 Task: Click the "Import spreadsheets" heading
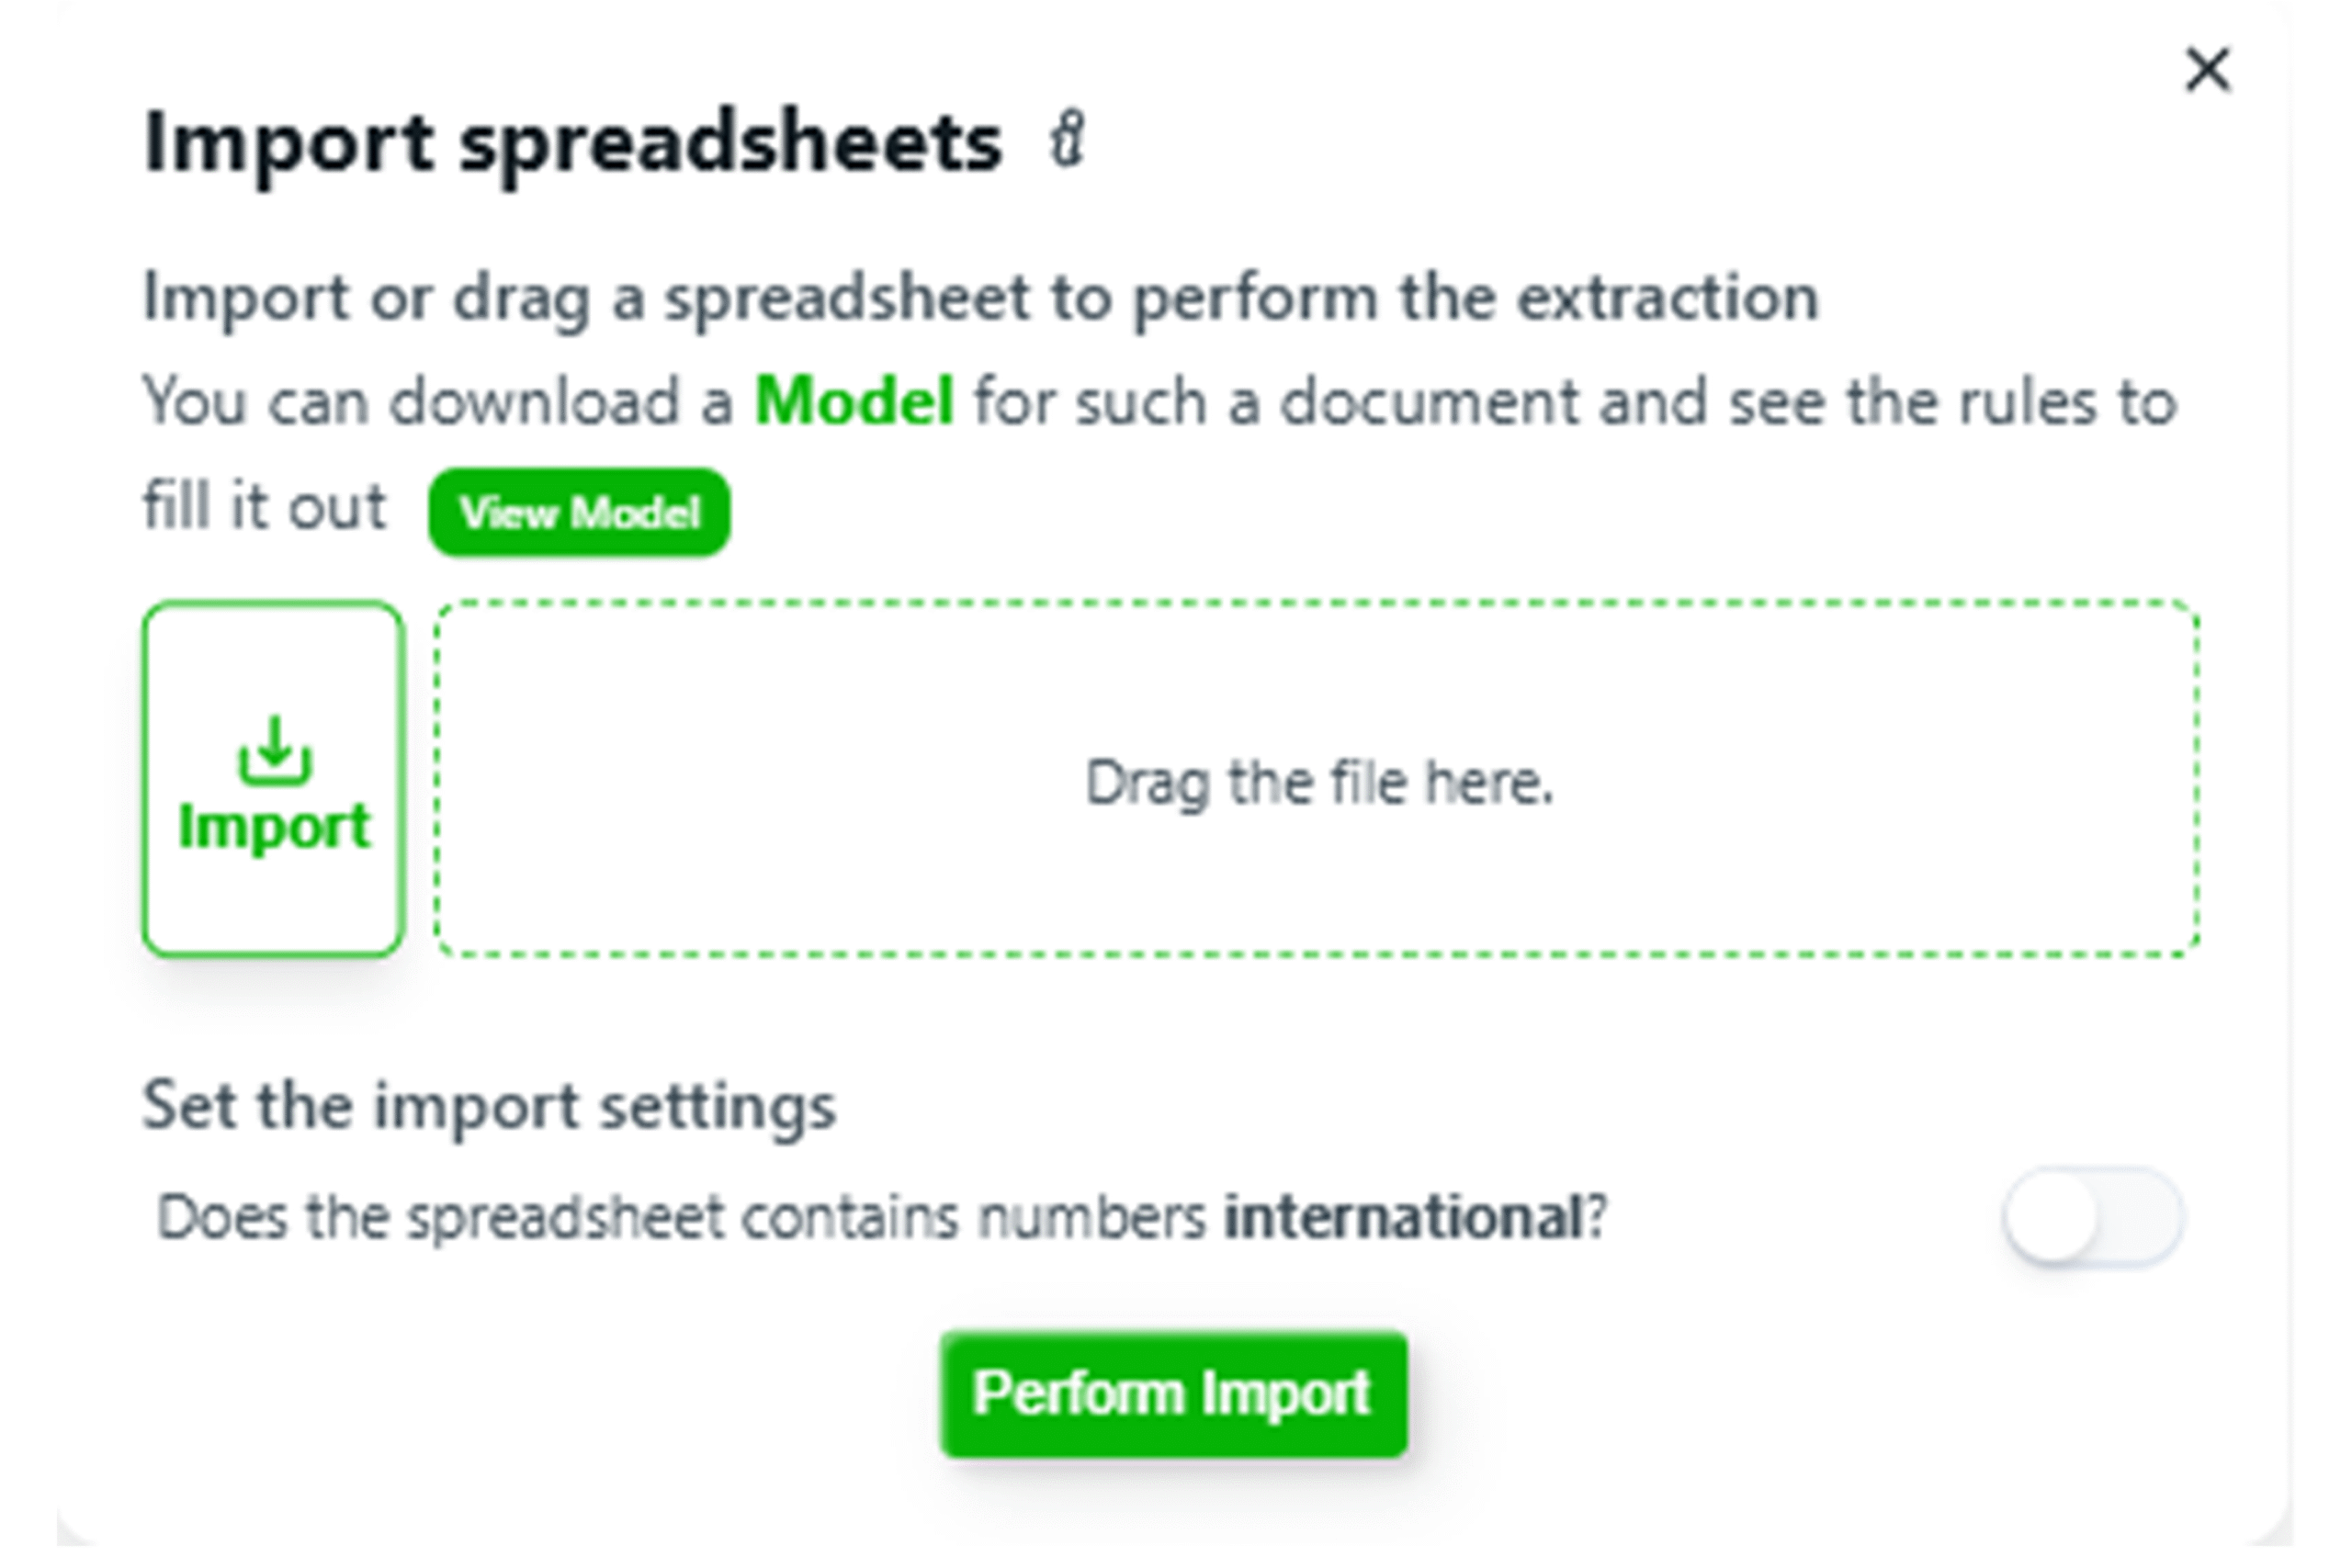point(572,142)
